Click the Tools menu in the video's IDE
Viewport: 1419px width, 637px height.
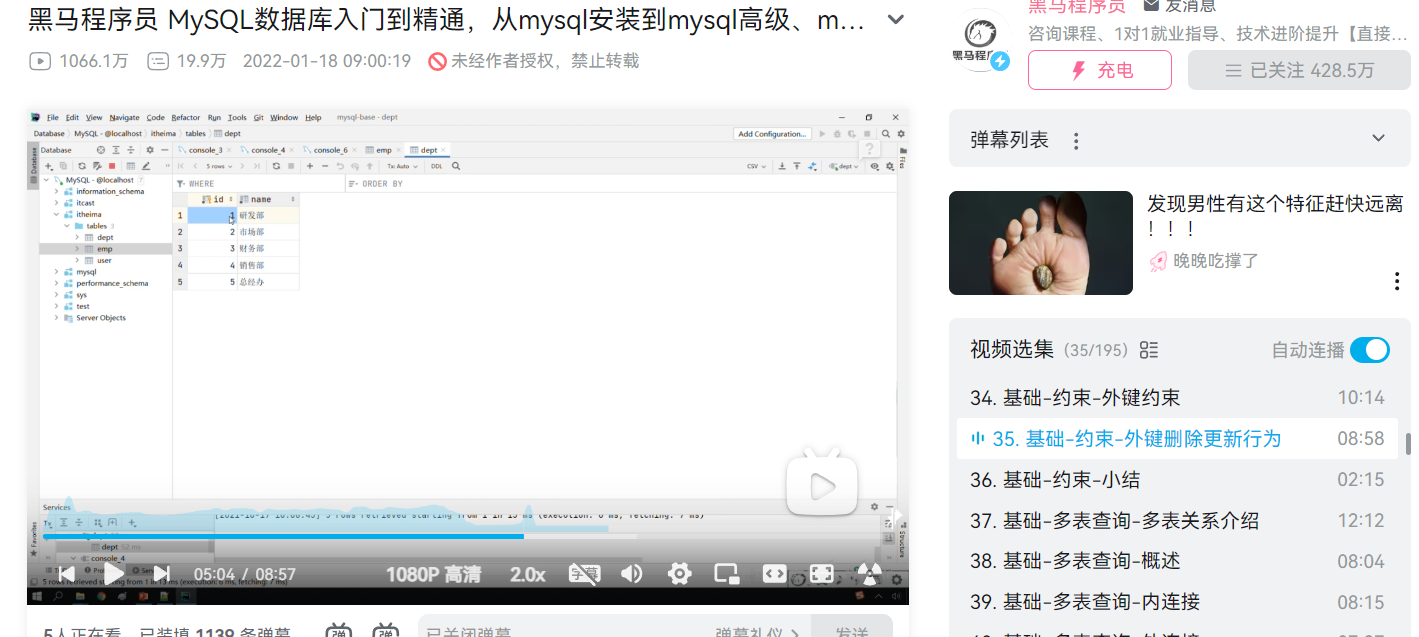click(x=237, y=118)
